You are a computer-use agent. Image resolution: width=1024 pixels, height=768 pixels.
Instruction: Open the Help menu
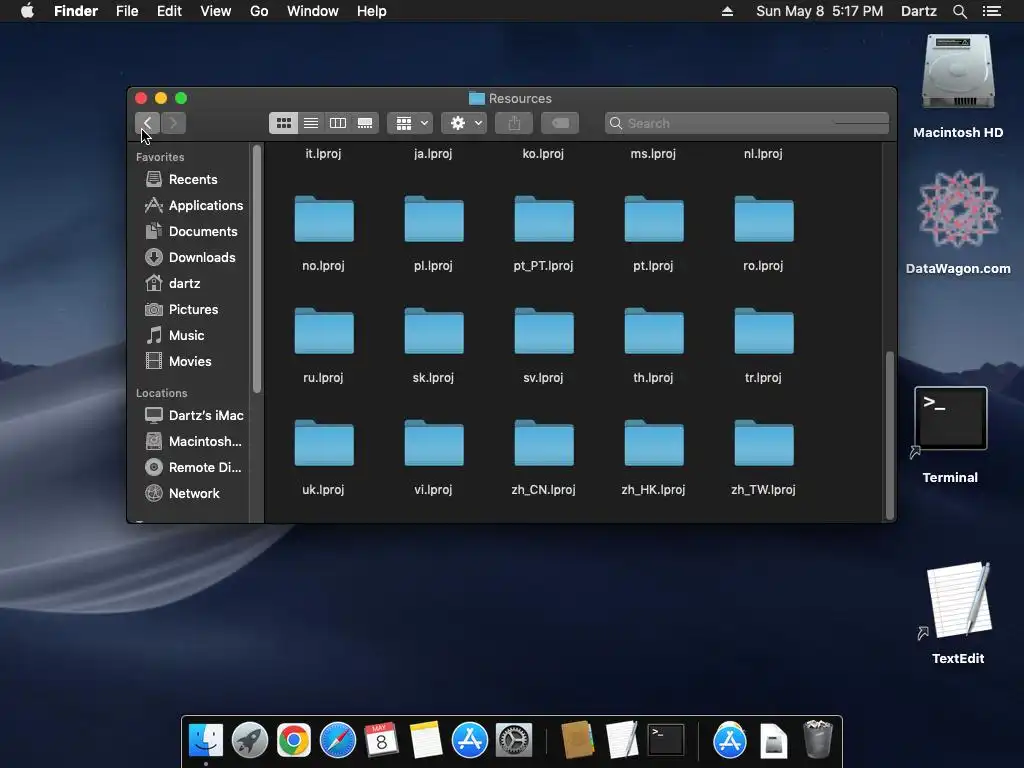(x=372, y=11)
